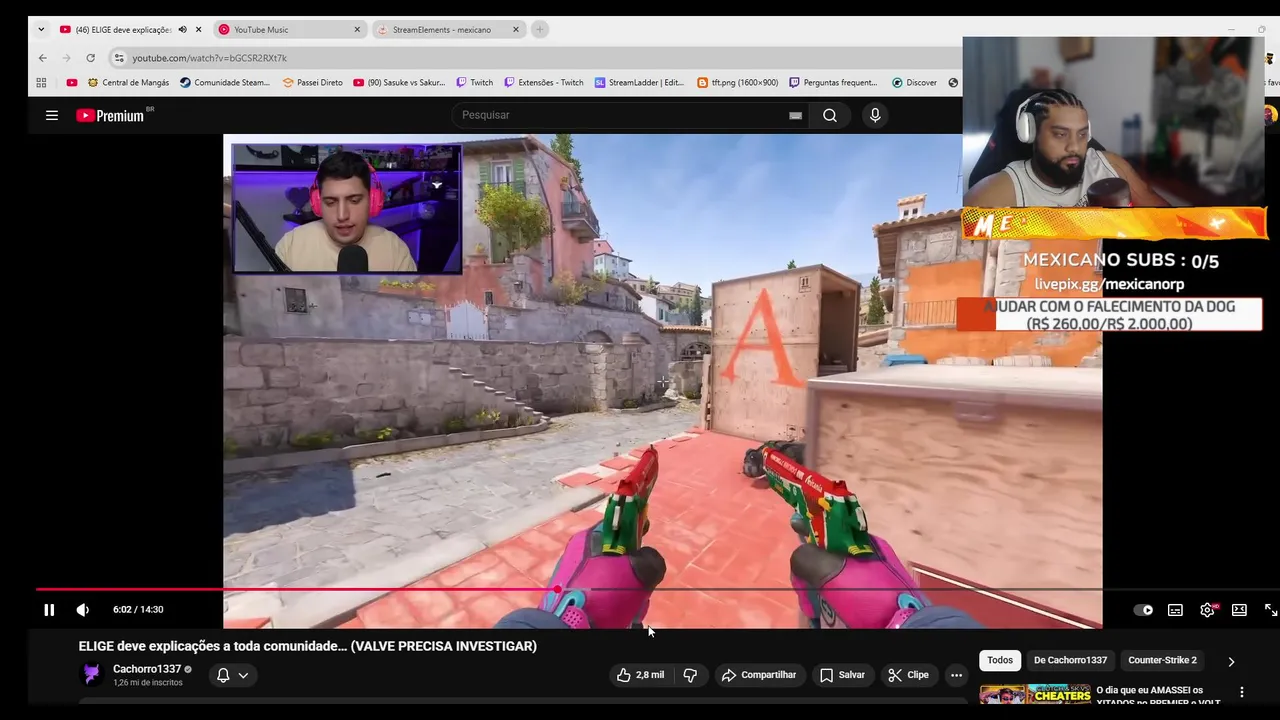This screenshot has height=720, width=1280.
Task: Open player settings gear
Action: tap(1207, 610)
